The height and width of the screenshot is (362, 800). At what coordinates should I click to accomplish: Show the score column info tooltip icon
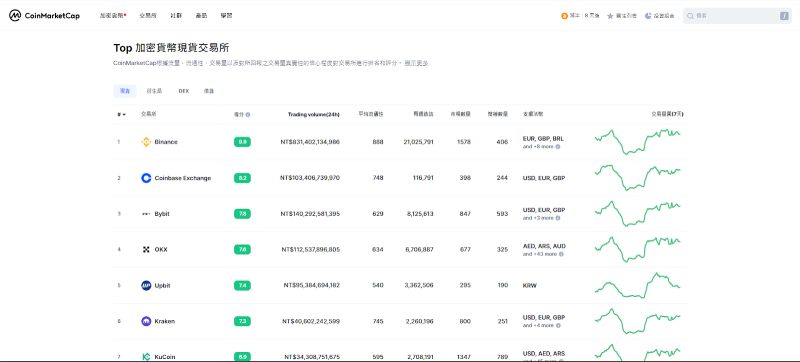click(248, 115)
